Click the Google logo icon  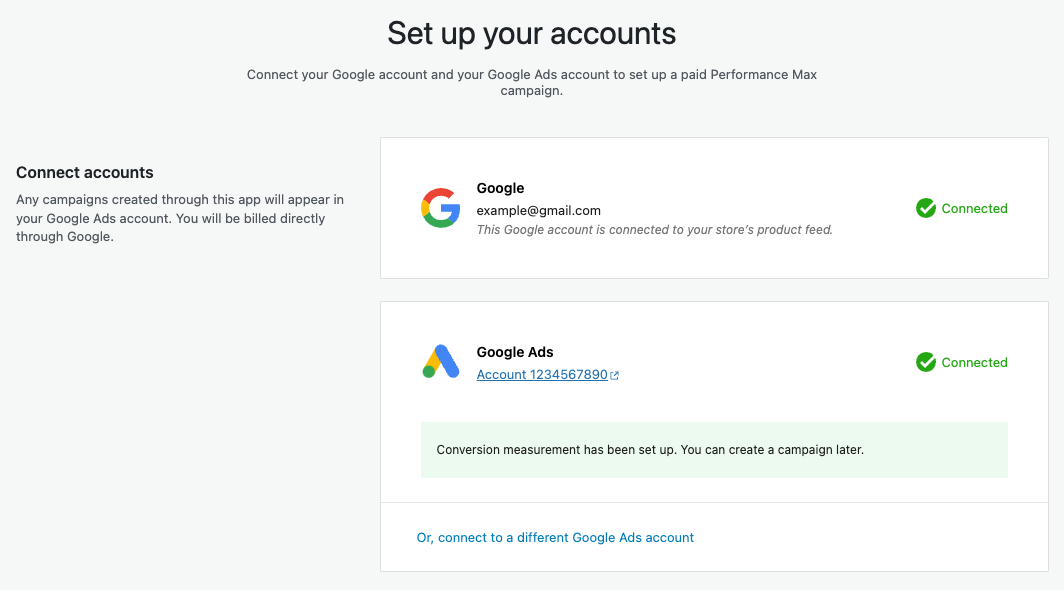(440, 208)
